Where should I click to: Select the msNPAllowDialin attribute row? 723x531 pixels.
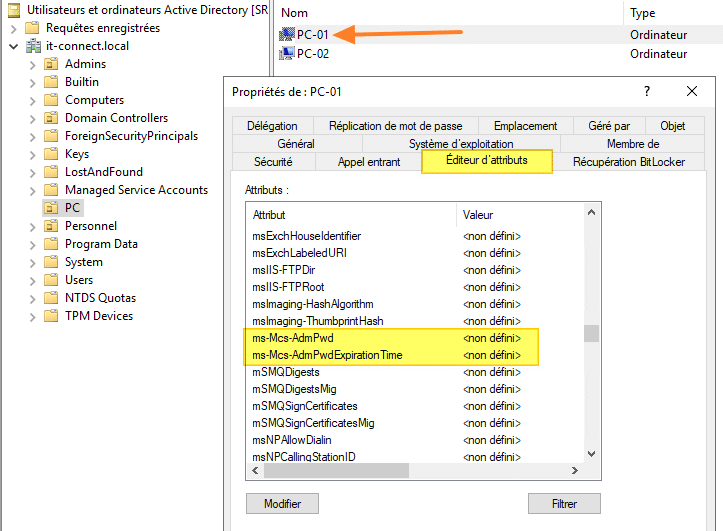415,440
